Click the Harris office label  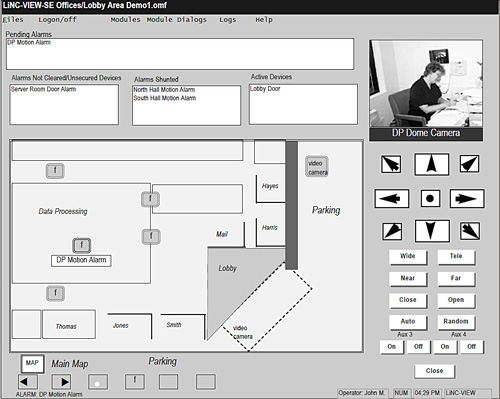[270, 228]
